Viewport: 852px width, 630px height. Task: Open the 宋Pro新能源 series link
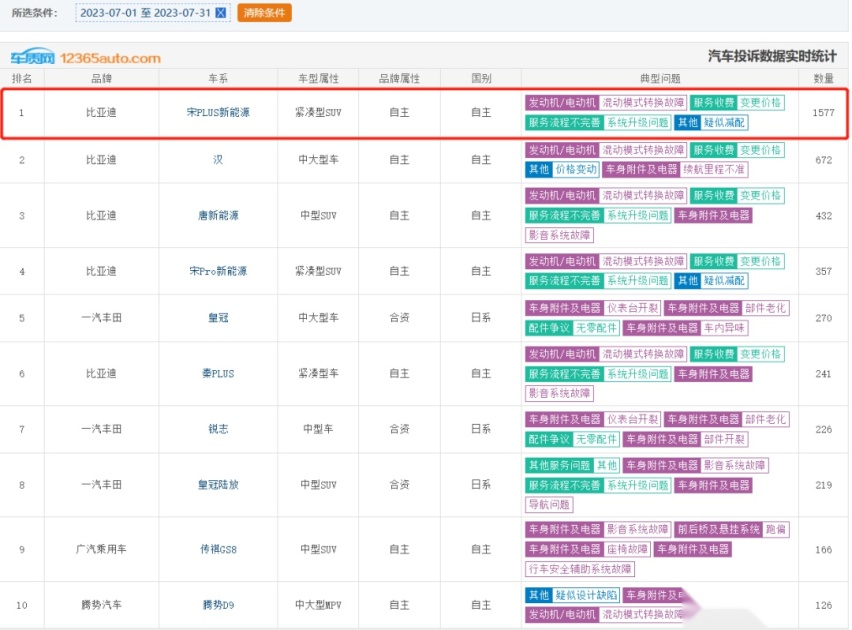click(x=218, y=271)
